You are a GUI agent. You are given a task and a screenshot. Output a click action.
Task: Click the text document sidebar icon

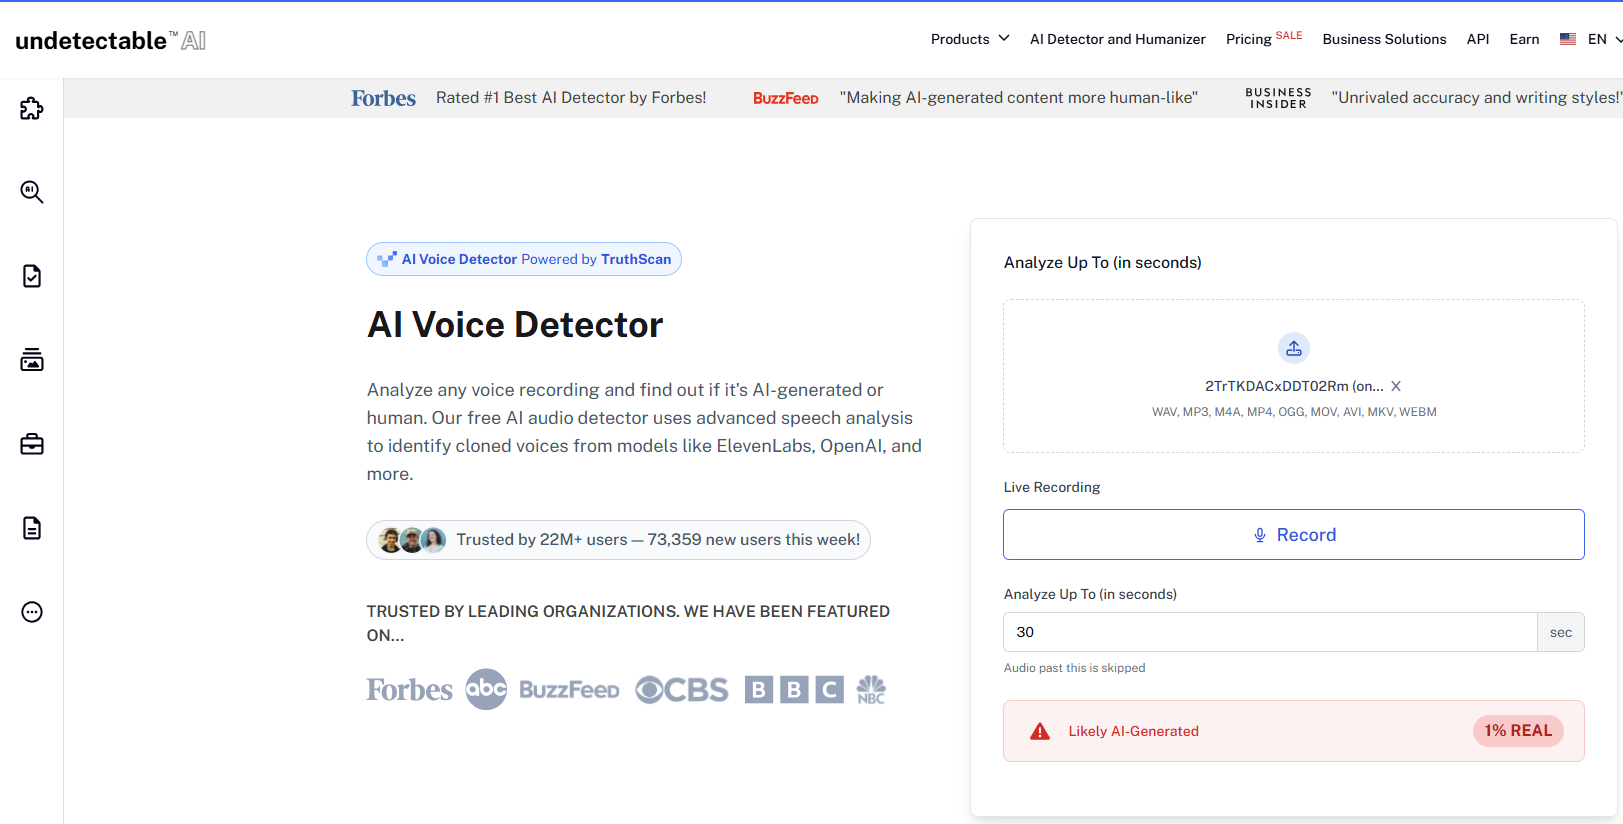coord(32,528)
